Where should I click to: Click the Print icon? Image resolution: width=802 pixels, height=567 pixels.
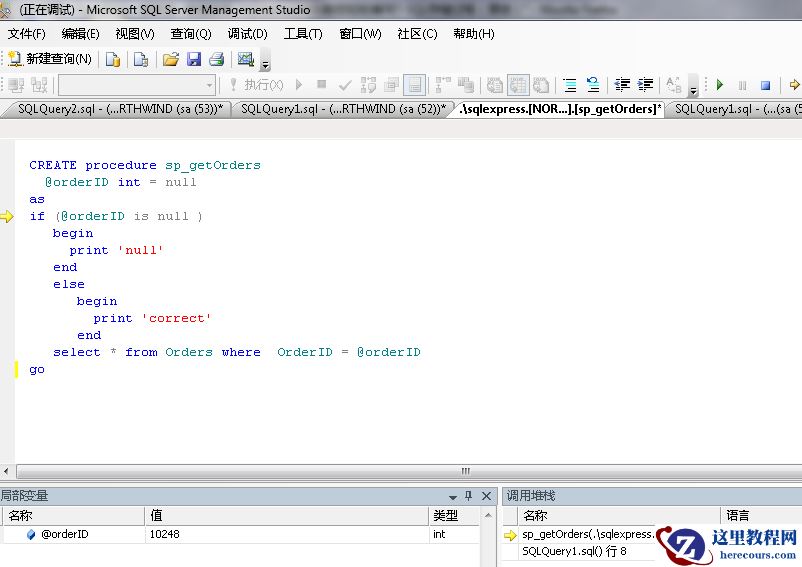(217, 59)
